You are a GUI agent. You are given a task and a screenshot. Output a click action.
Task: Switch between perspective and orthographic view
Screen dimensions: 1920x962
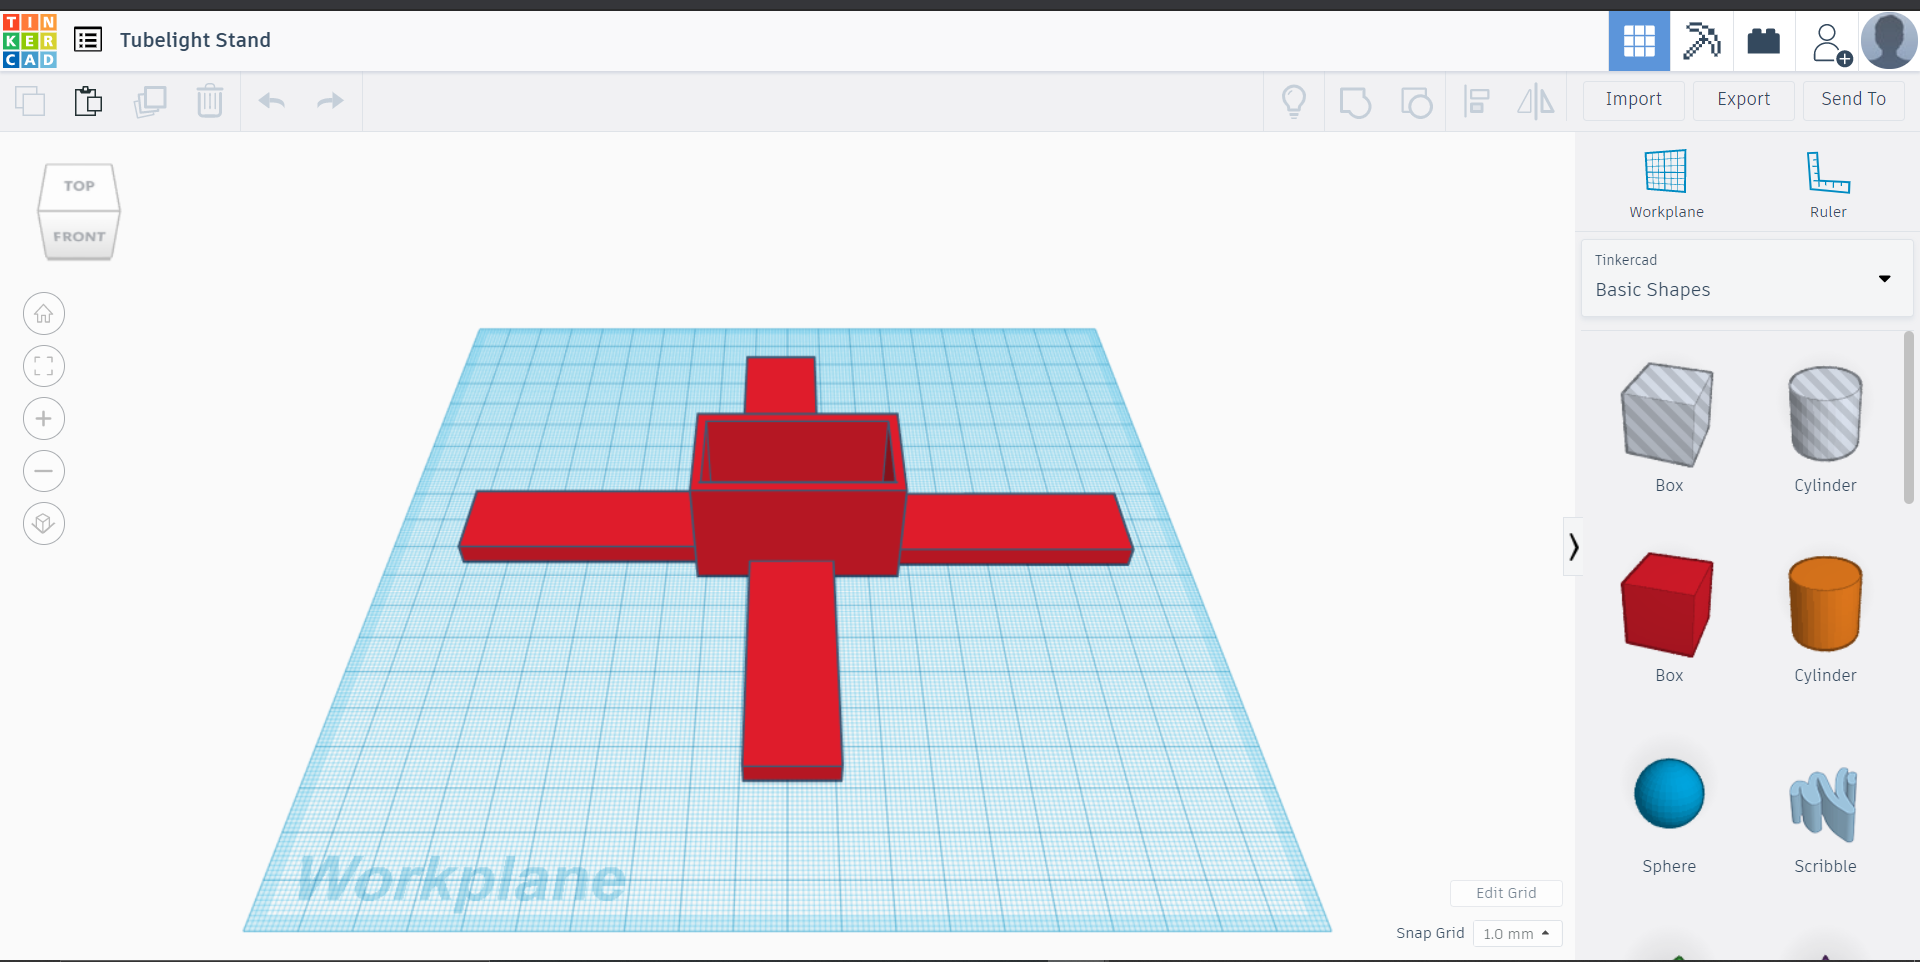tap(43, 523)
